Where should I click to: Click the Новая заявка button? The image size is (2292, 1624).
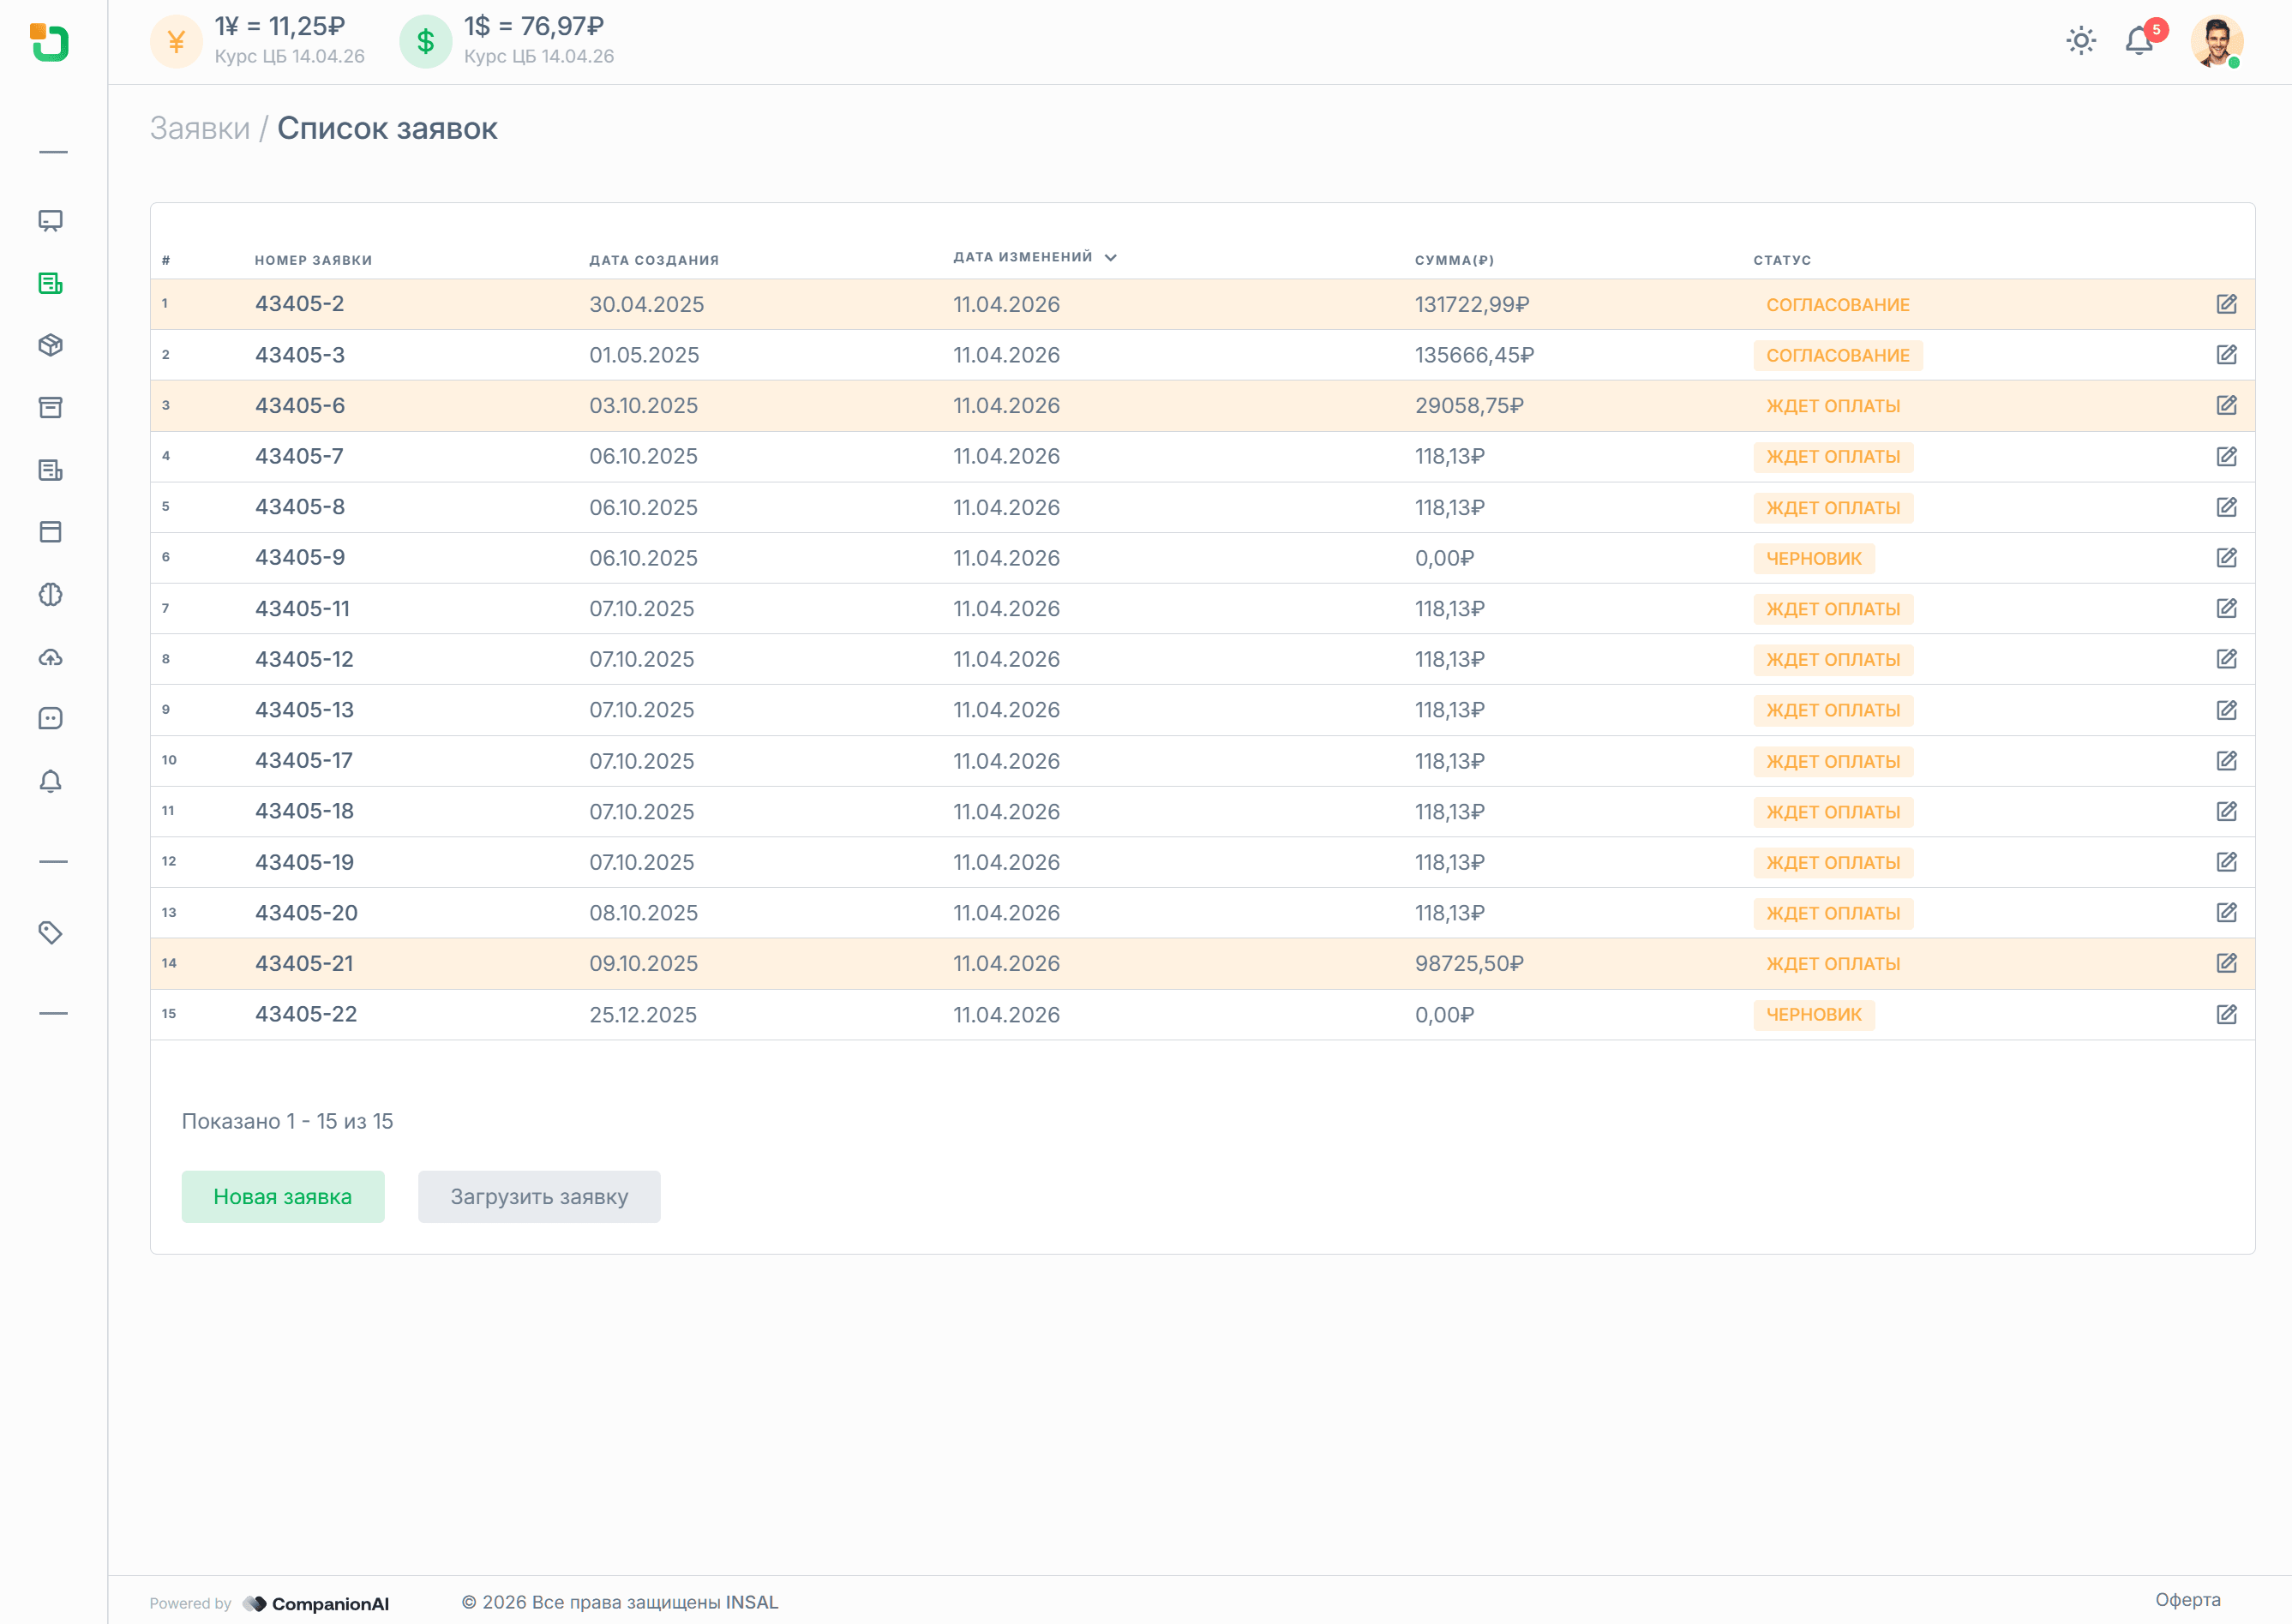pyautogui.click(x=283, y=1197)
